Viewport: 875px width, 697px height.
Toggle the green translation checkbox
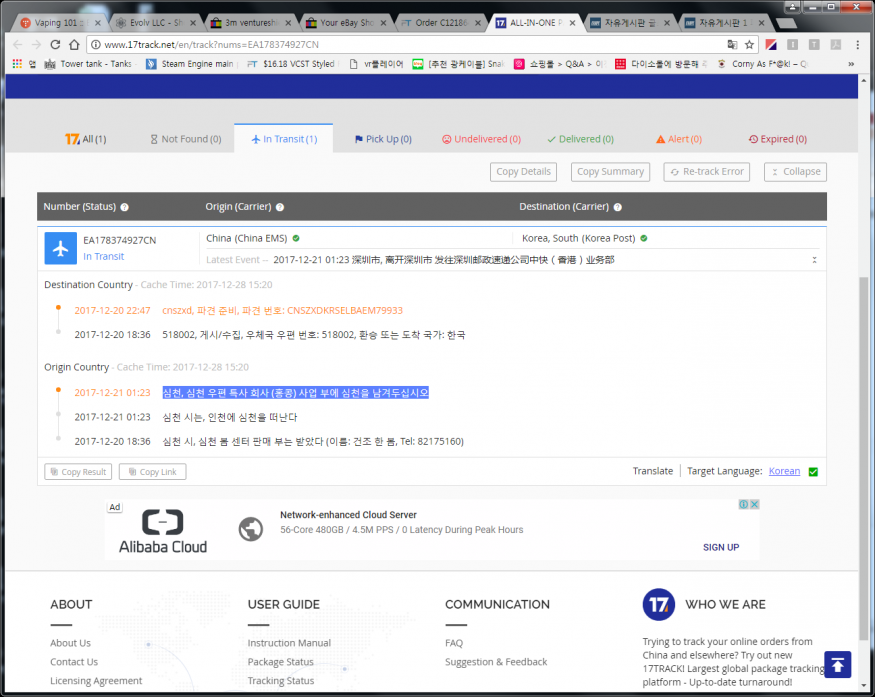813,472
